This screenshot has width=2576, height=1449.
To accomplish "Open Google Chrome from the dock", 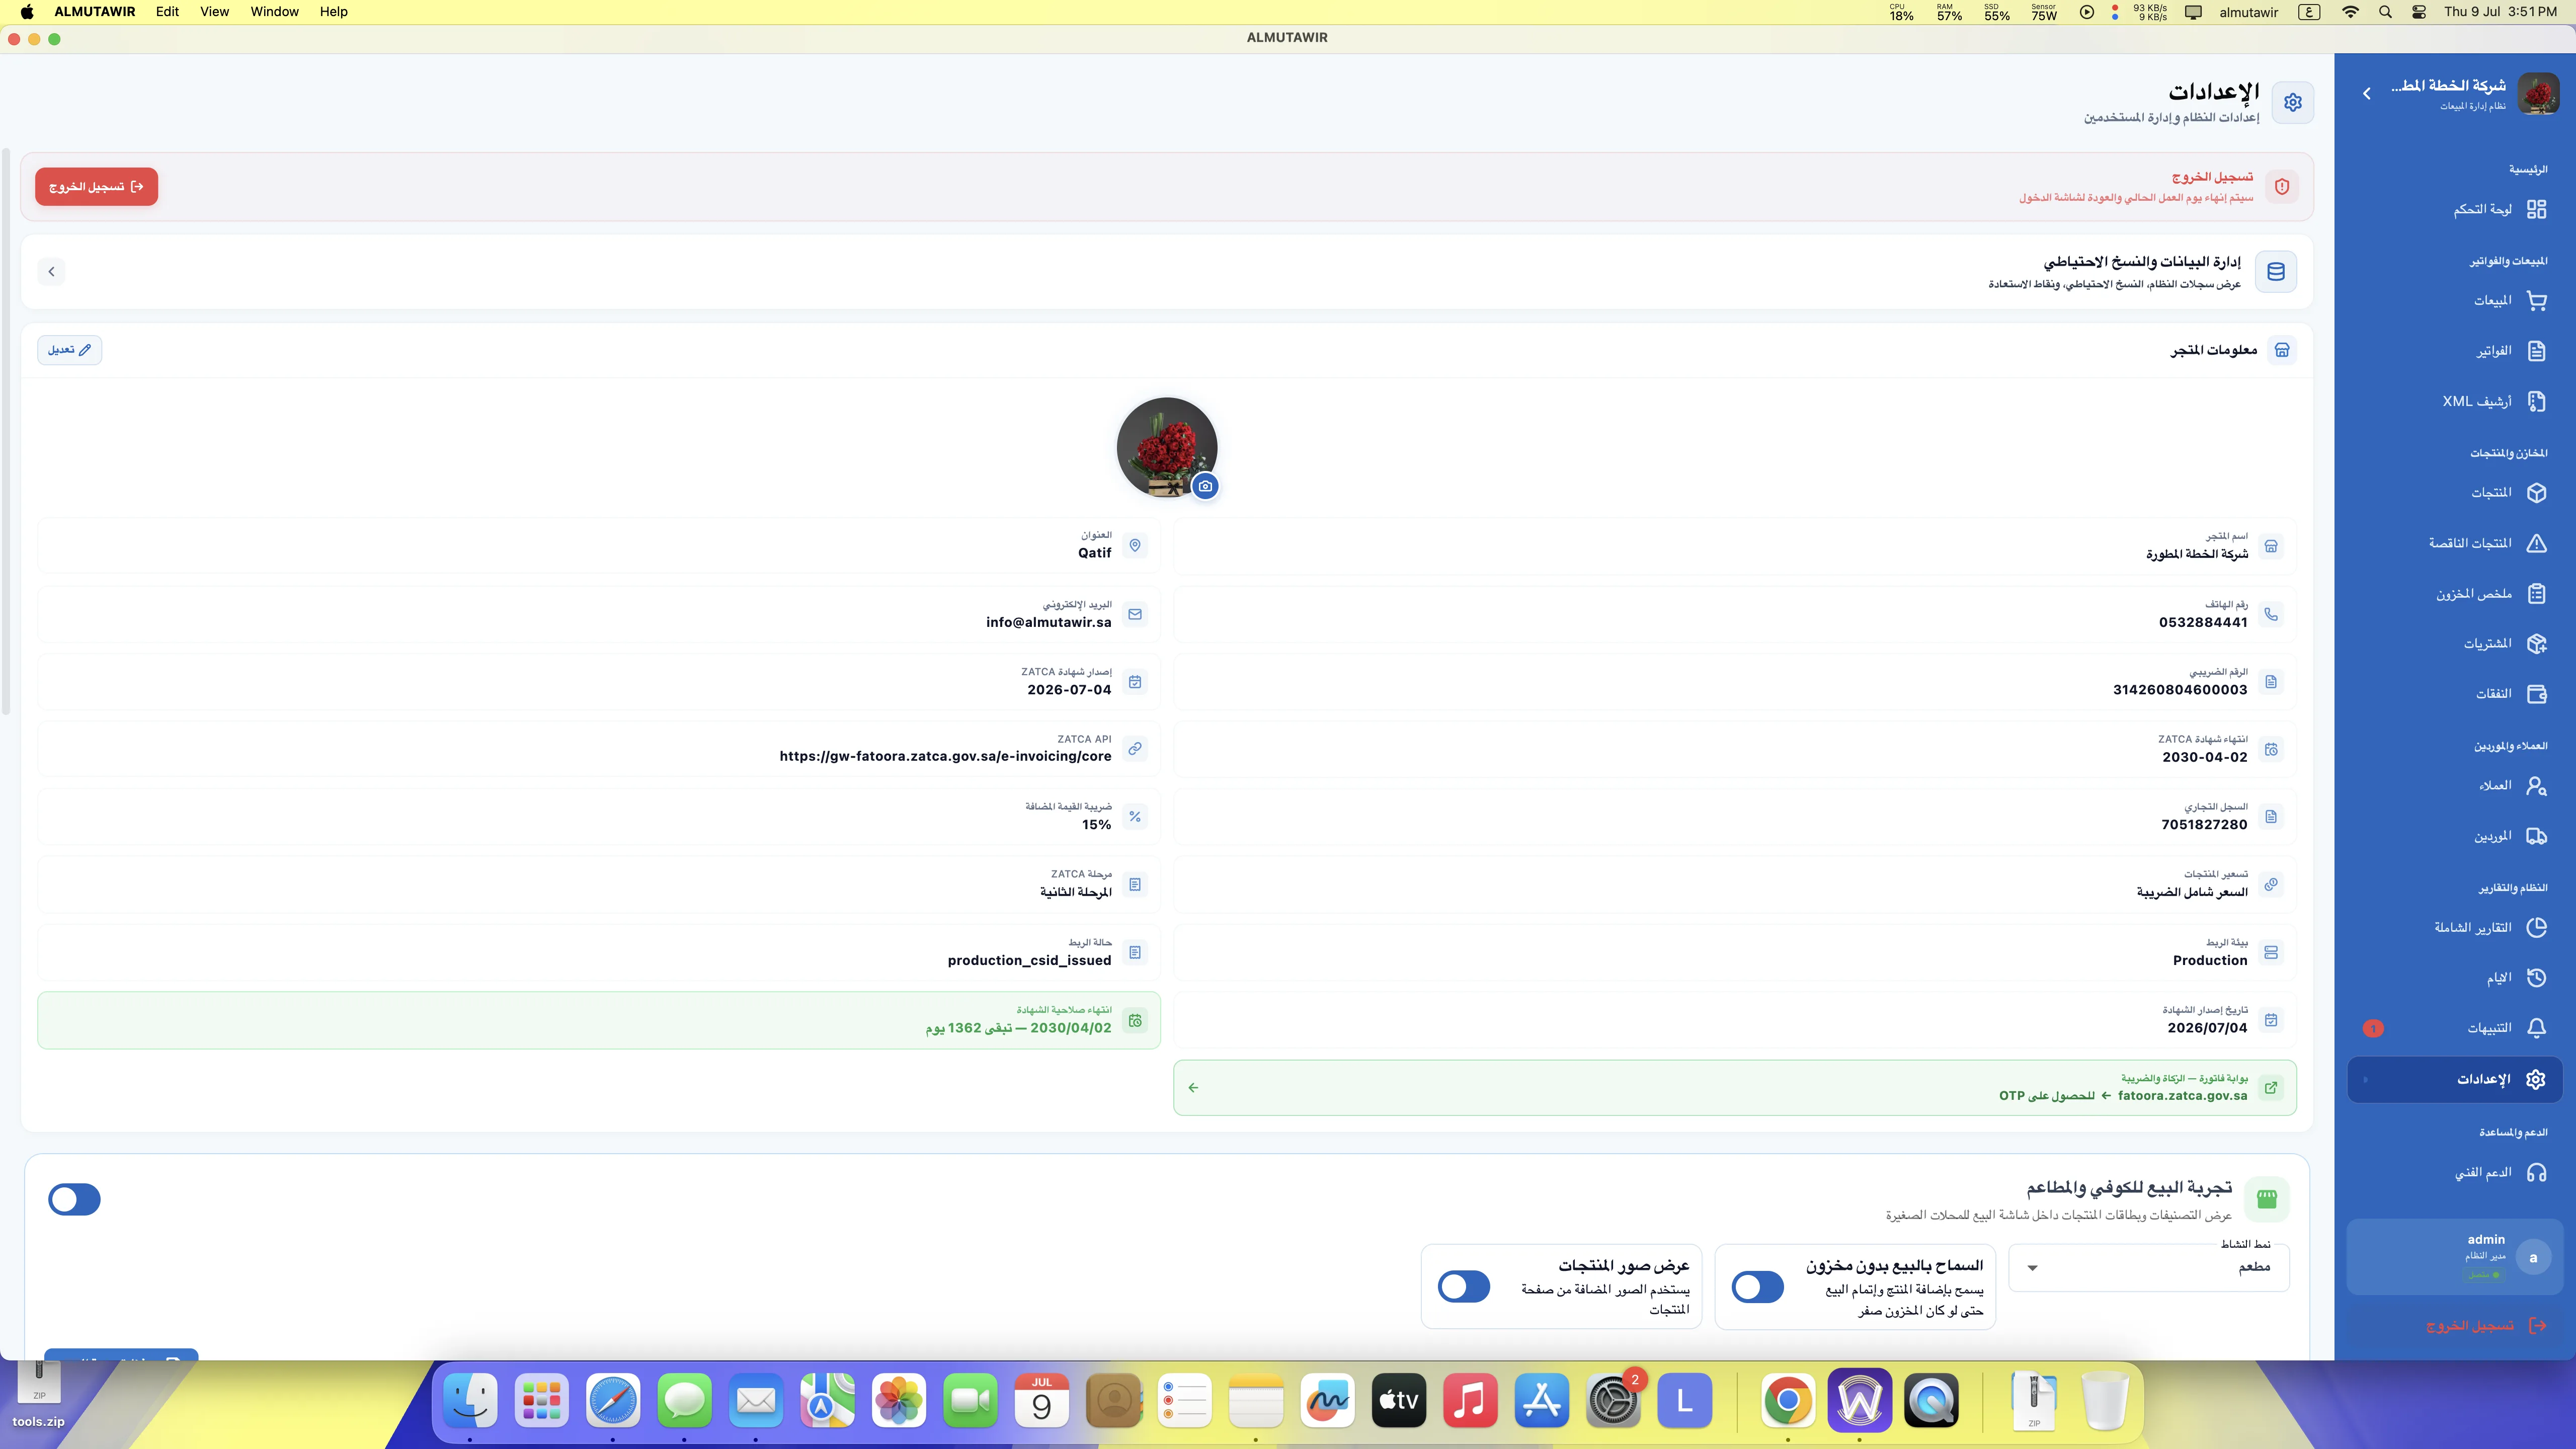I will [x=1788, y=1400].
